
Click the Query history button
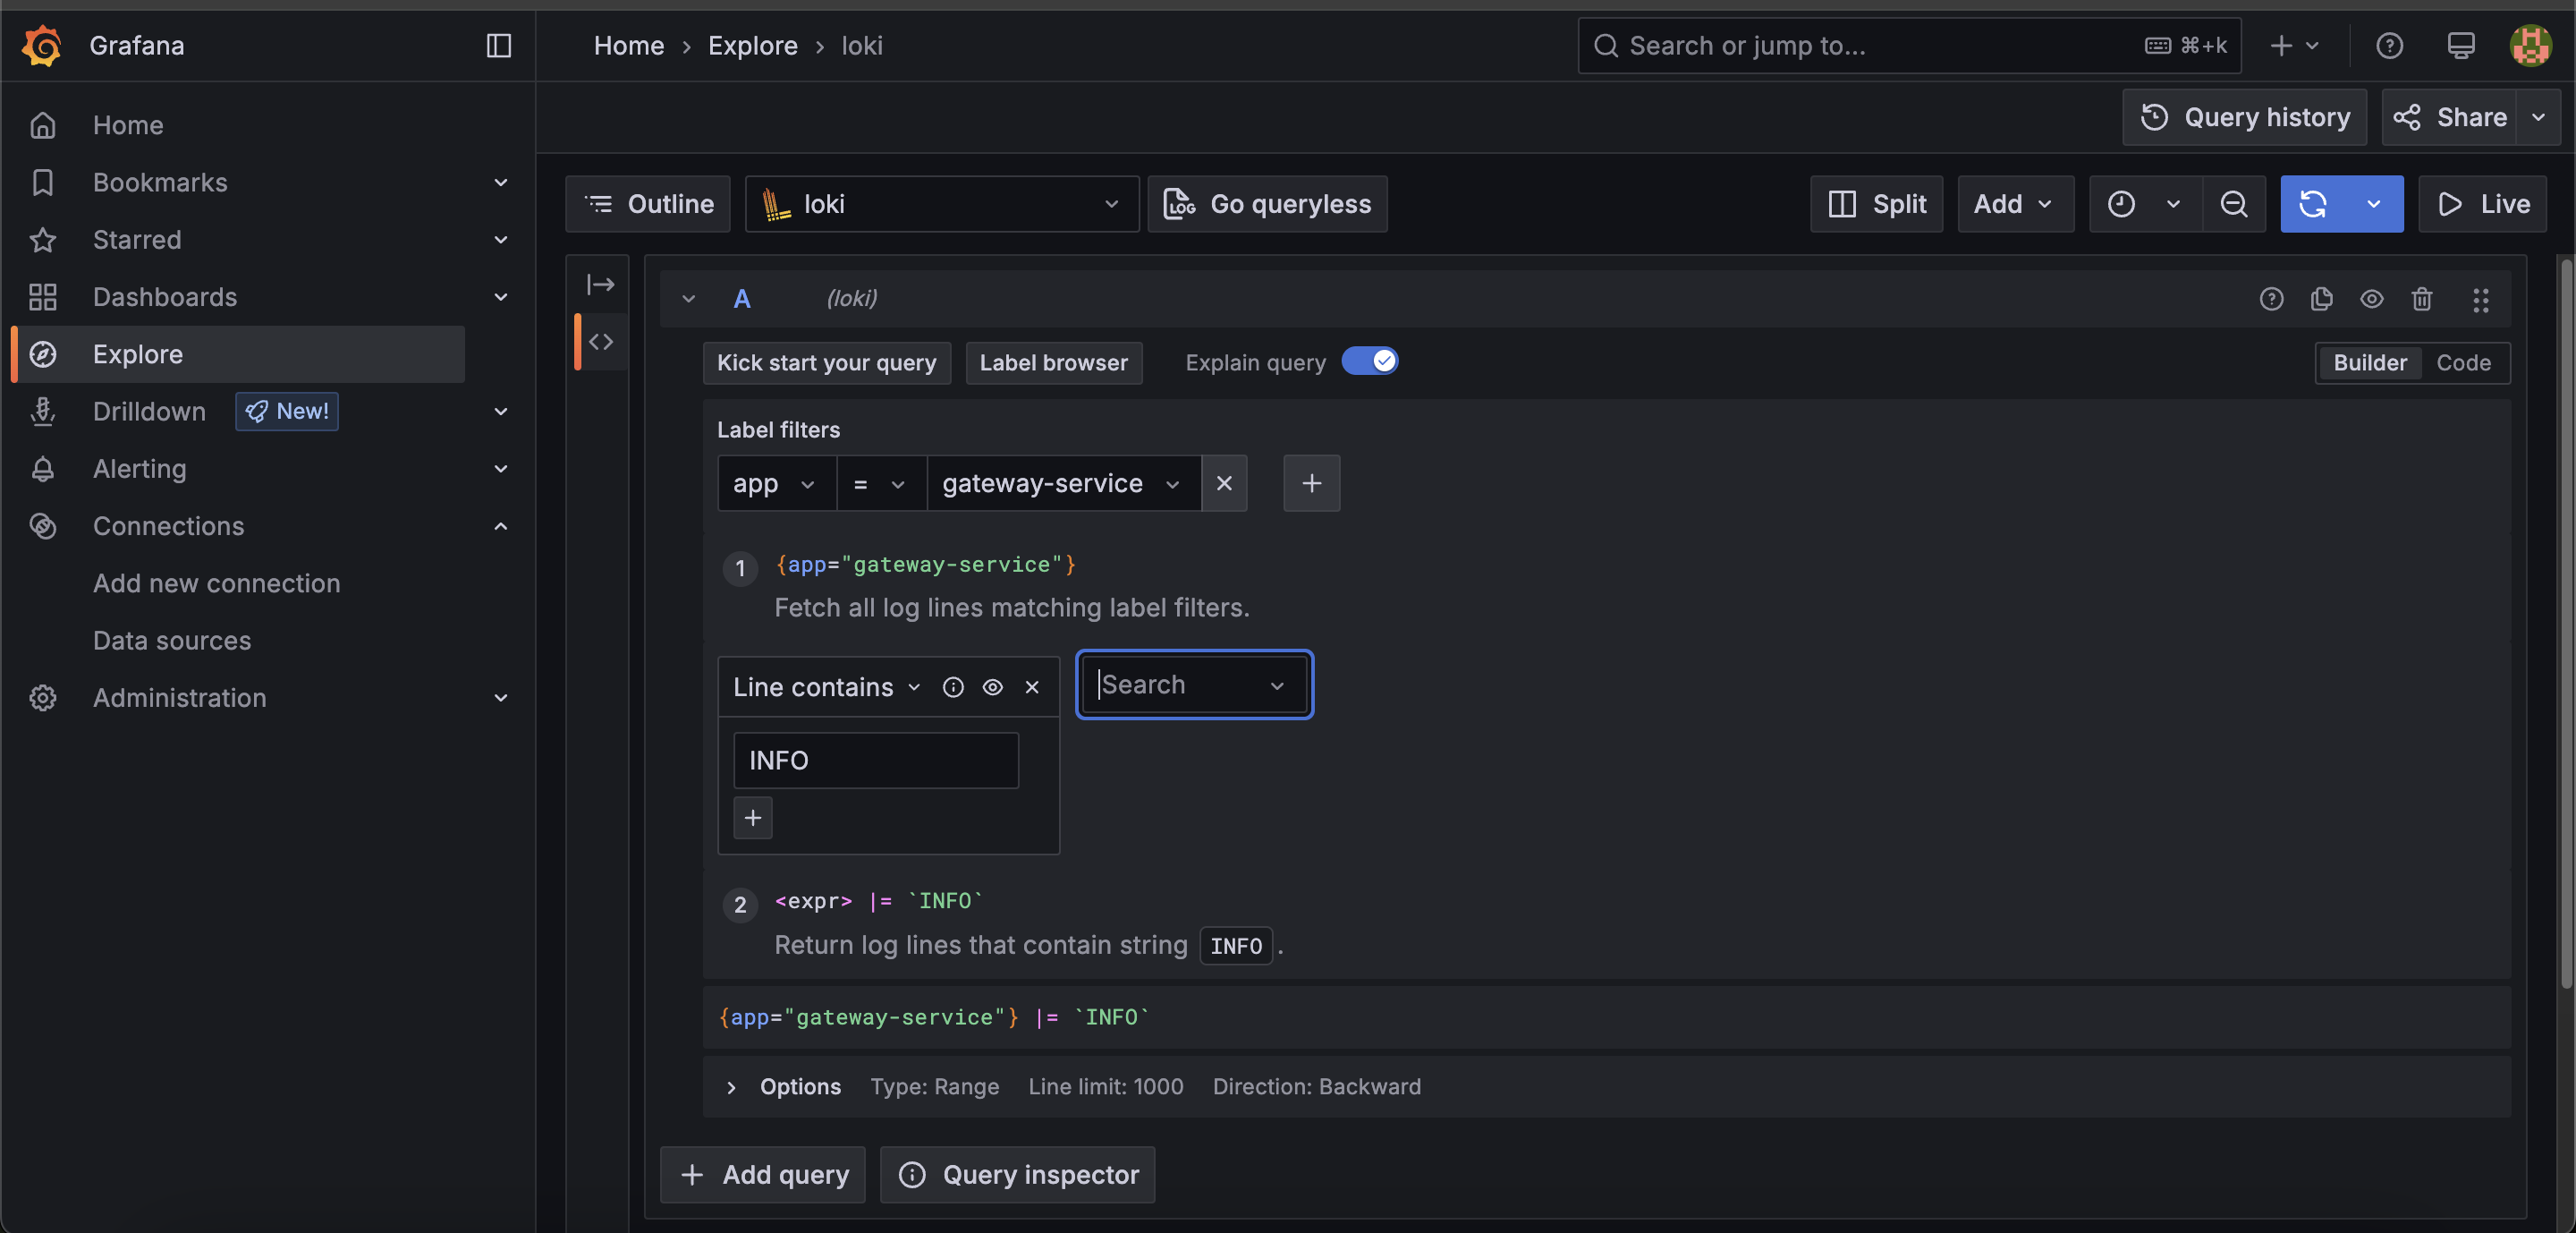[2244, 117]
